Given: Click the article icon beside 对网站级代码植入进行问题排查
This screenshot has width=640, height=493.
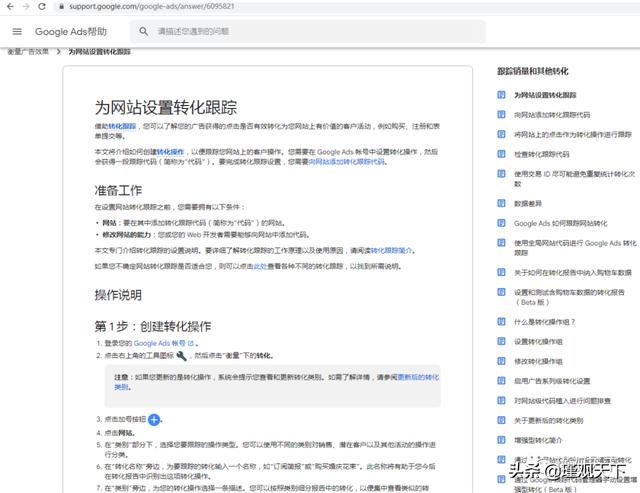Looking at the screenshot, I should (501, 400).
